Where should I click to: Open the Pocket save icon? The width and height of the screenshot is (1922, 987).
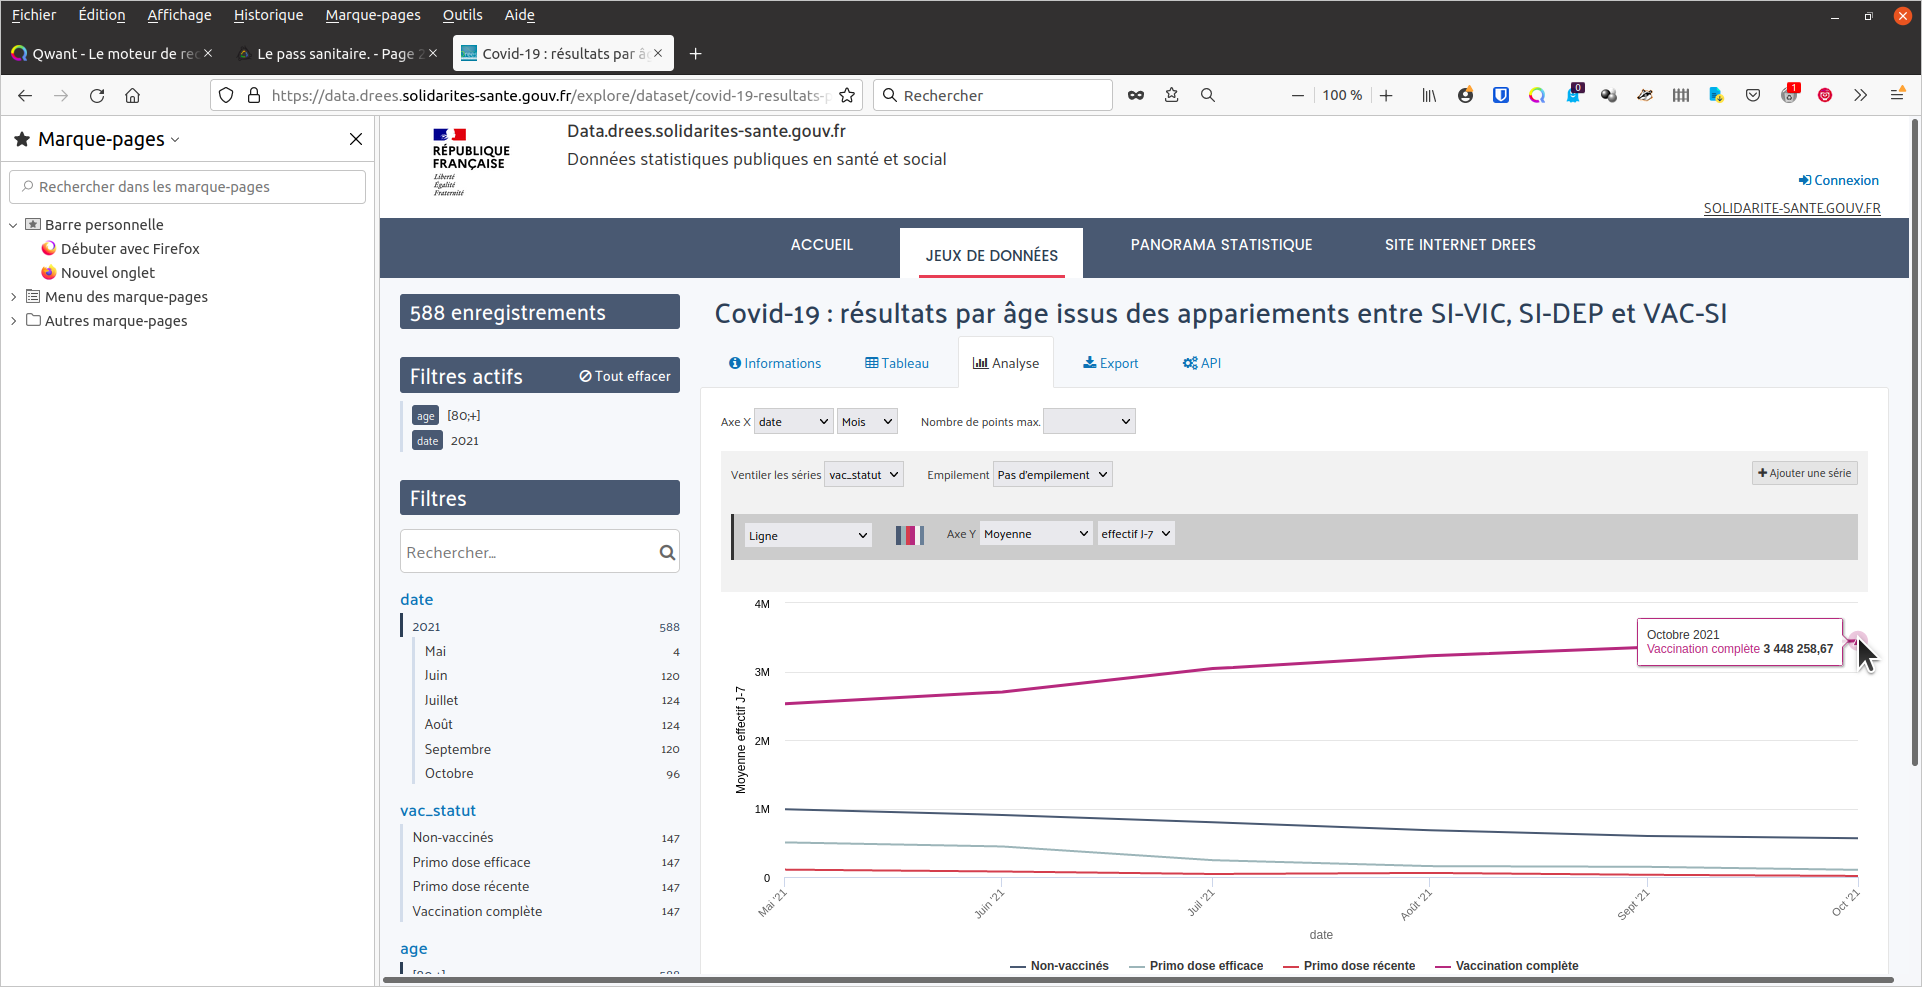[1753, 95]
